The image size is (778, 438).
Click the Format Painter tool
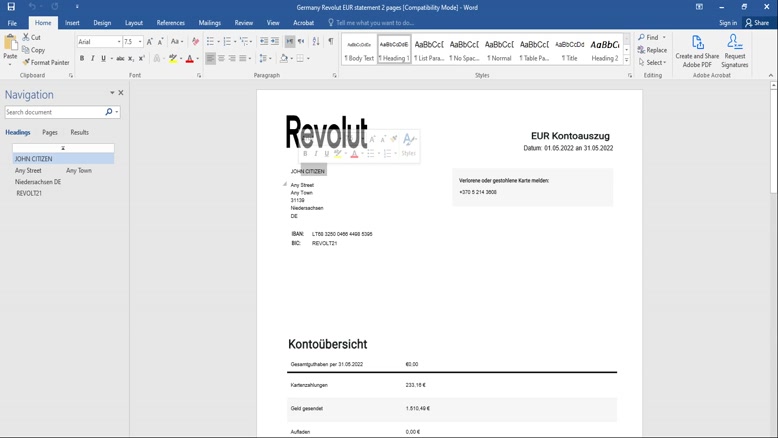46,62
